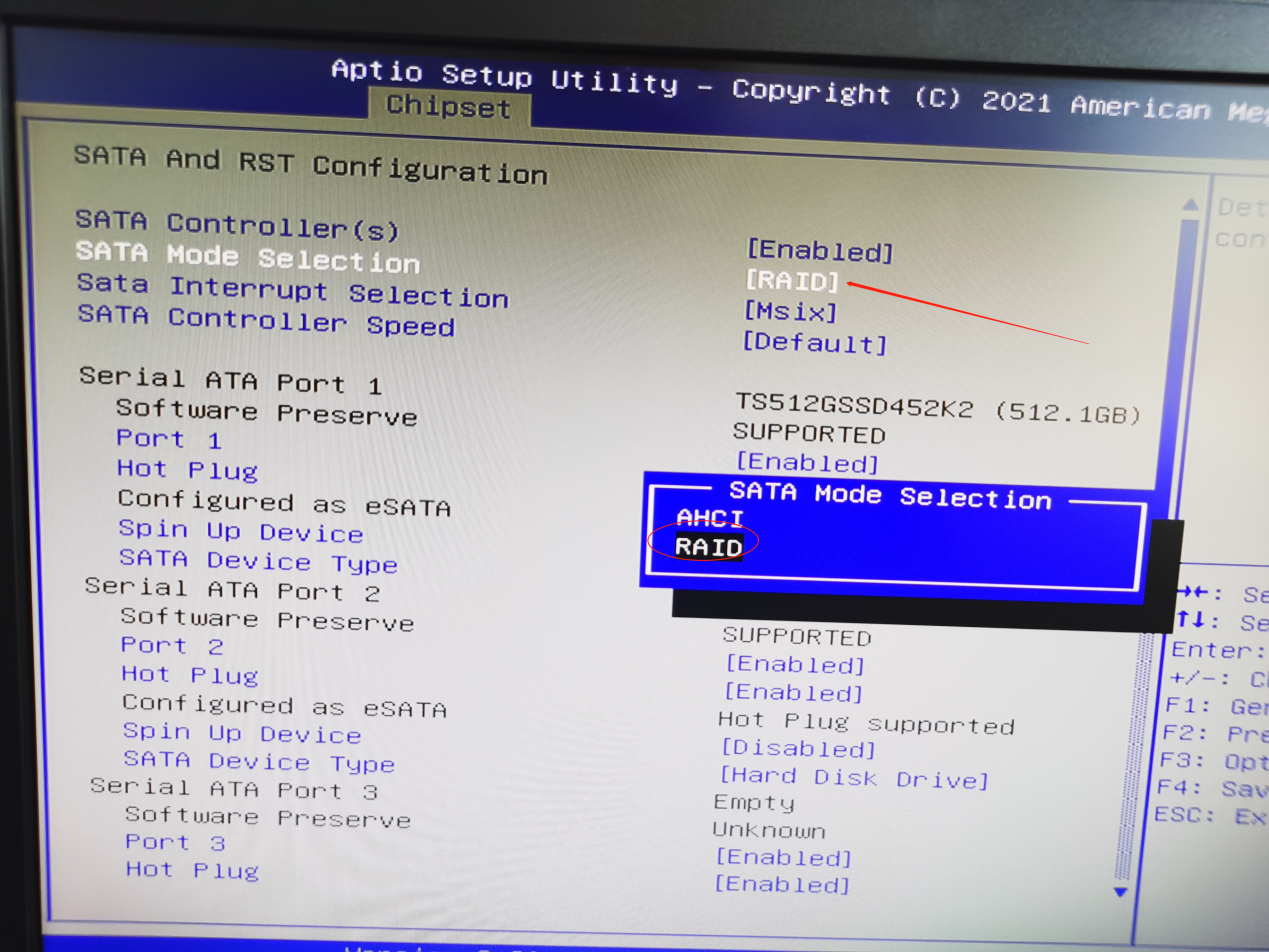Click Software Preserve under Serial ATA Port 2
The height and width of the screenshot is (952, 1269).
[267, 620]
